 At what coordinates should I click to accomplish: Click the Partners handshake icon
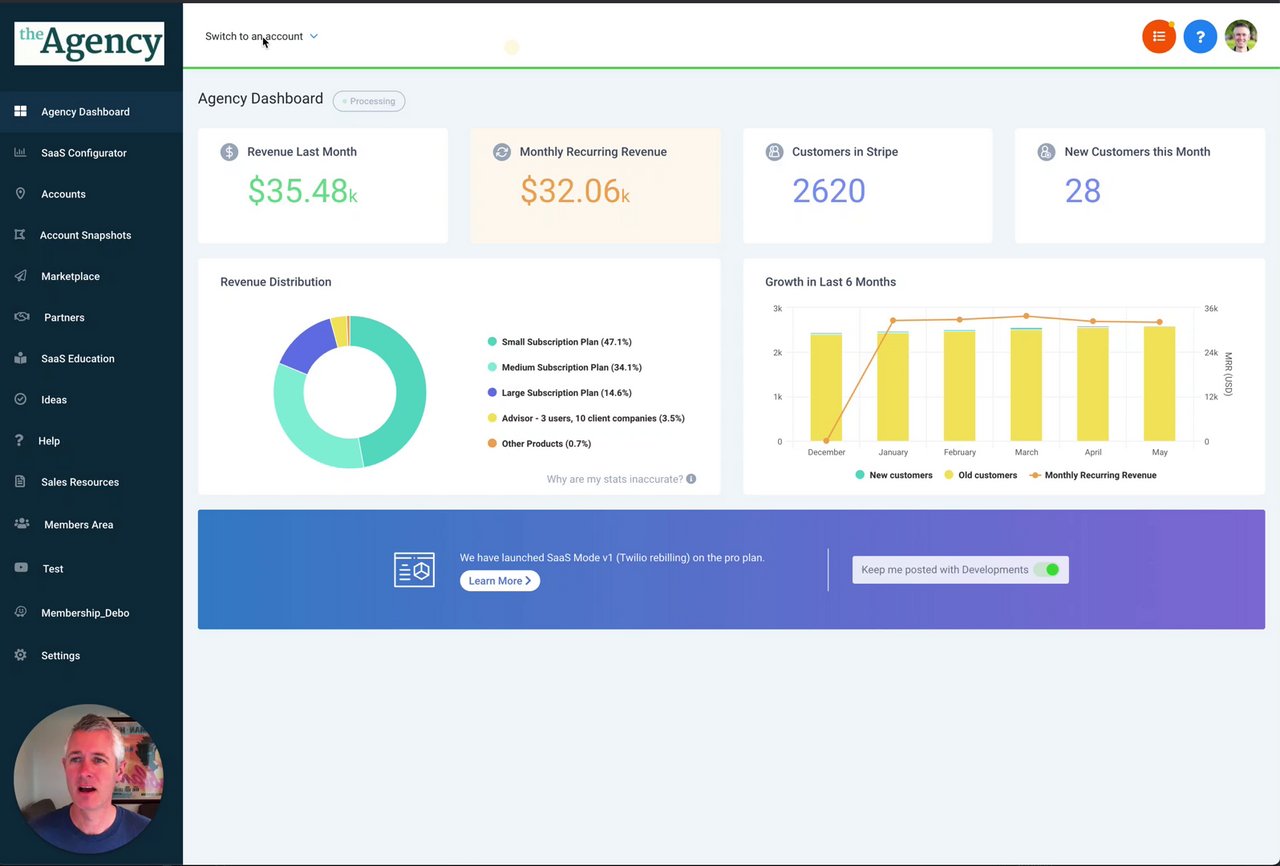click(22, 317)
